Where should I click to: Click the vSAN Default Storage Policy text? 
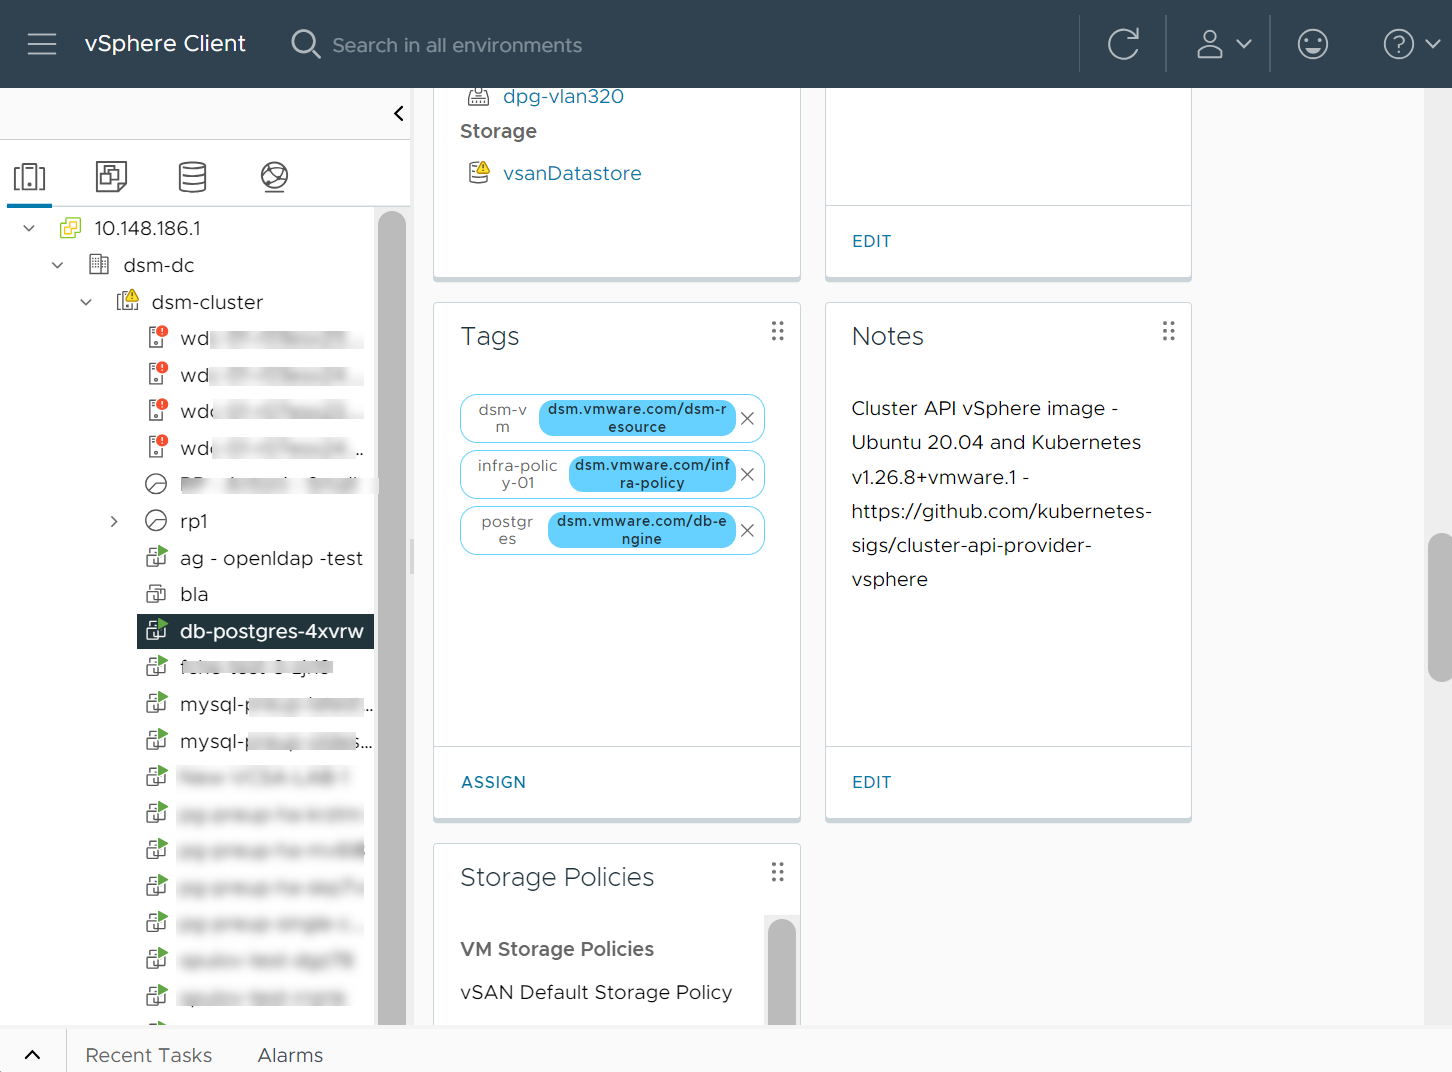point(596,992)
